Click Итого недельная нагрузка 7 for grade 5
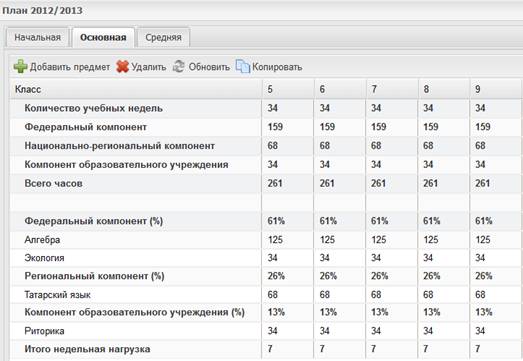 (x=270, y=349)
